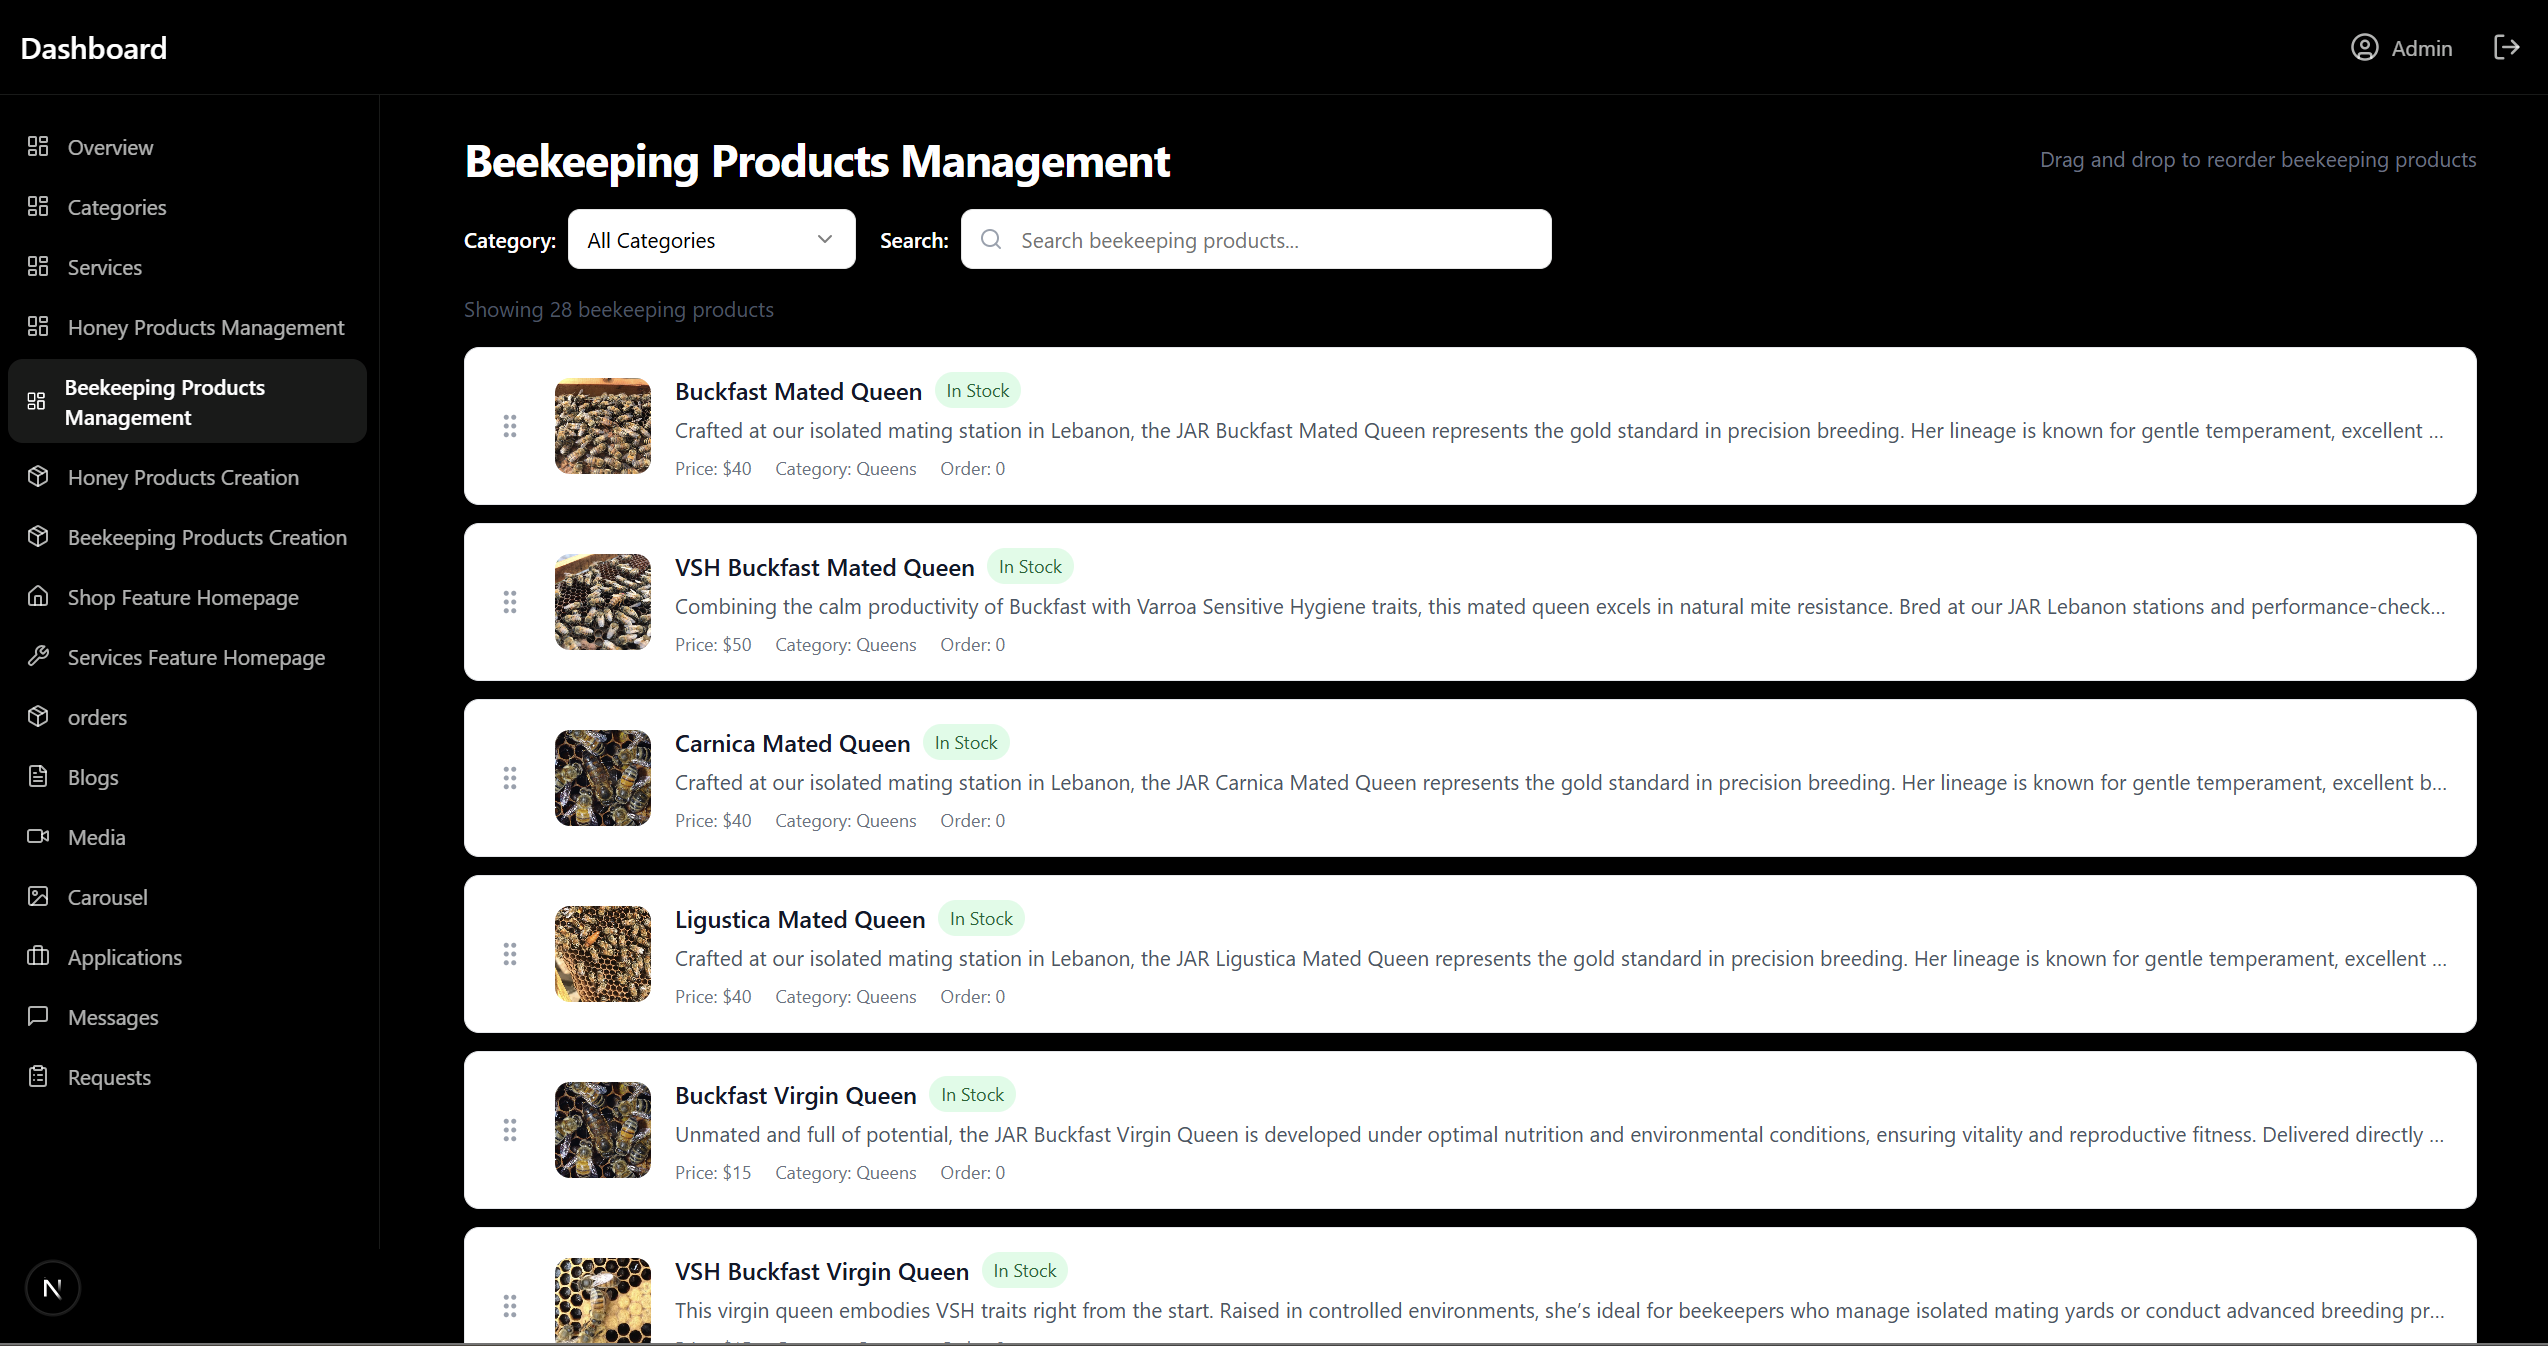Click the Requests clipboard icon

pyautogui.click(x=38, y=1077)
